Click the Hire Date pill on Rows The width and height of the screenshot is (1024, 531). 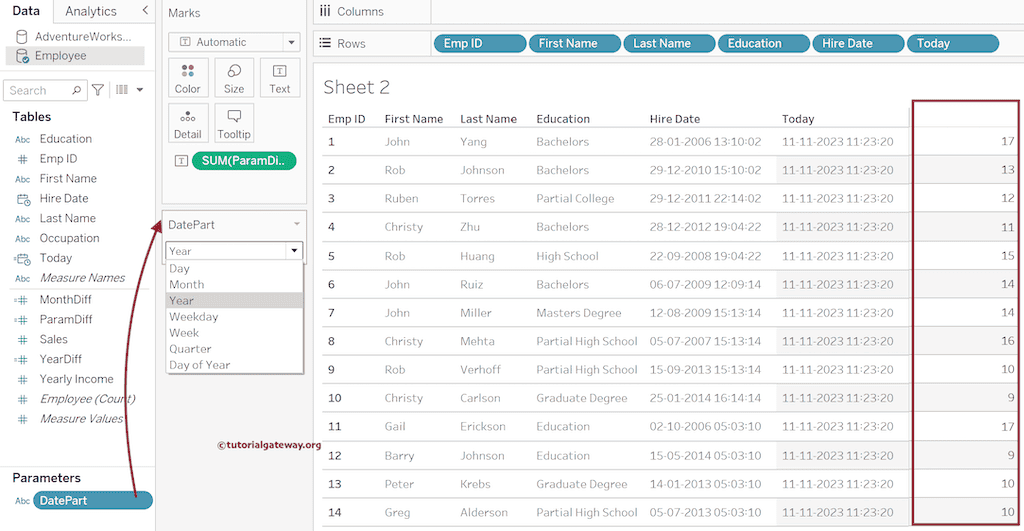point(855,43)
